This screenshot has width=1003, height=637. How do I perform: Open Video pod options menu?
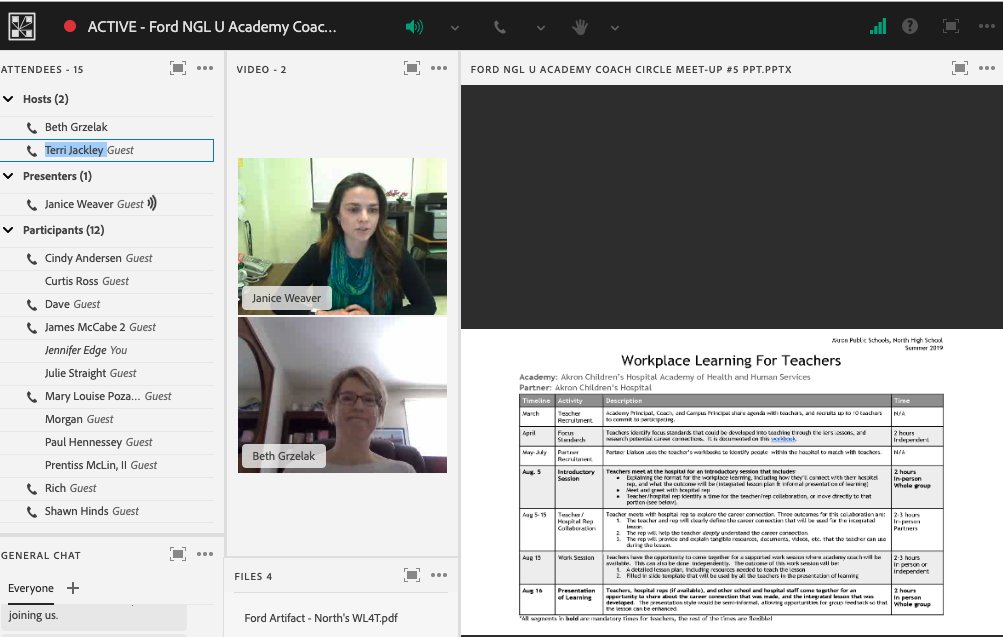click(439, 68)
